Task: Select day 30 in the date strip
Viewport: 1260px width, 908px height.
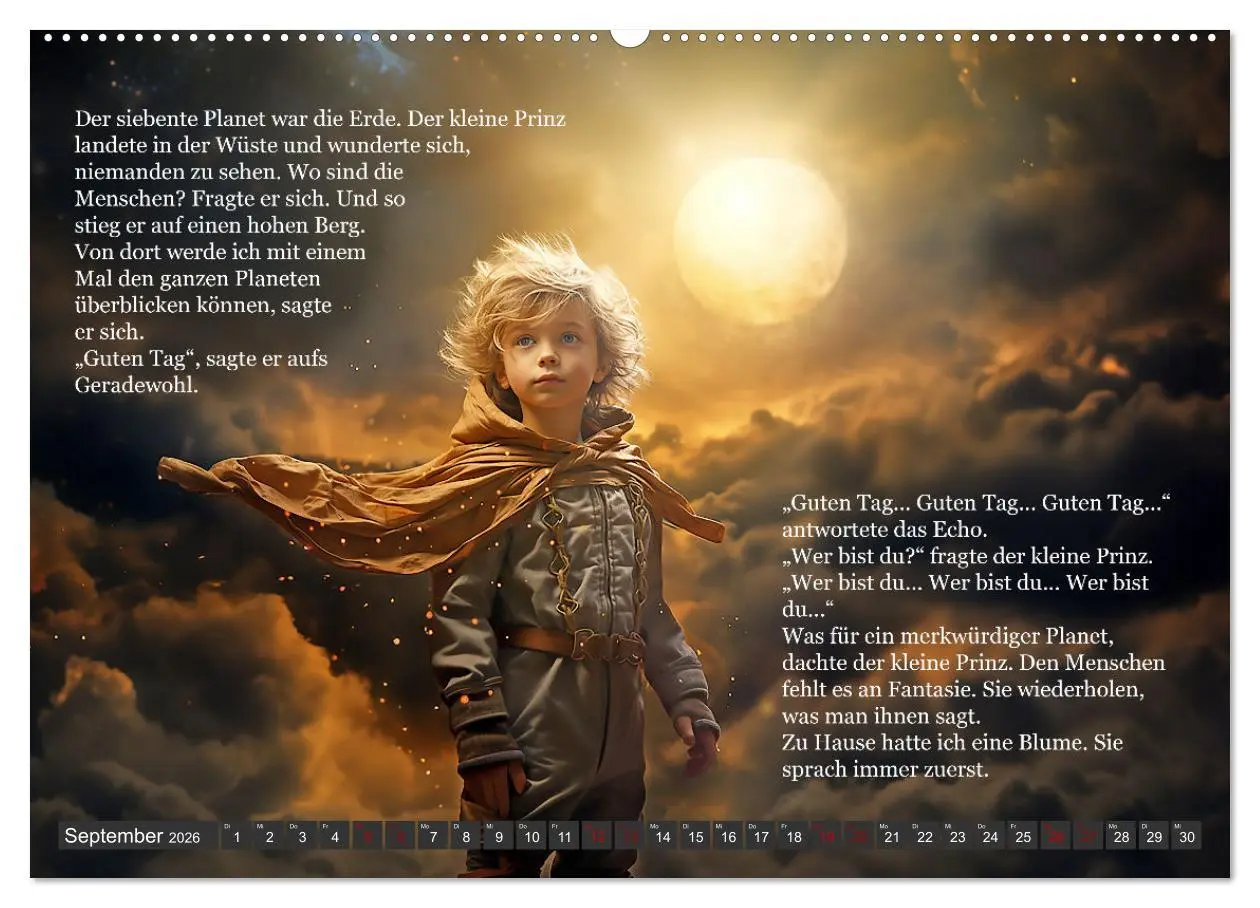Action: (x=1187, y=837)
